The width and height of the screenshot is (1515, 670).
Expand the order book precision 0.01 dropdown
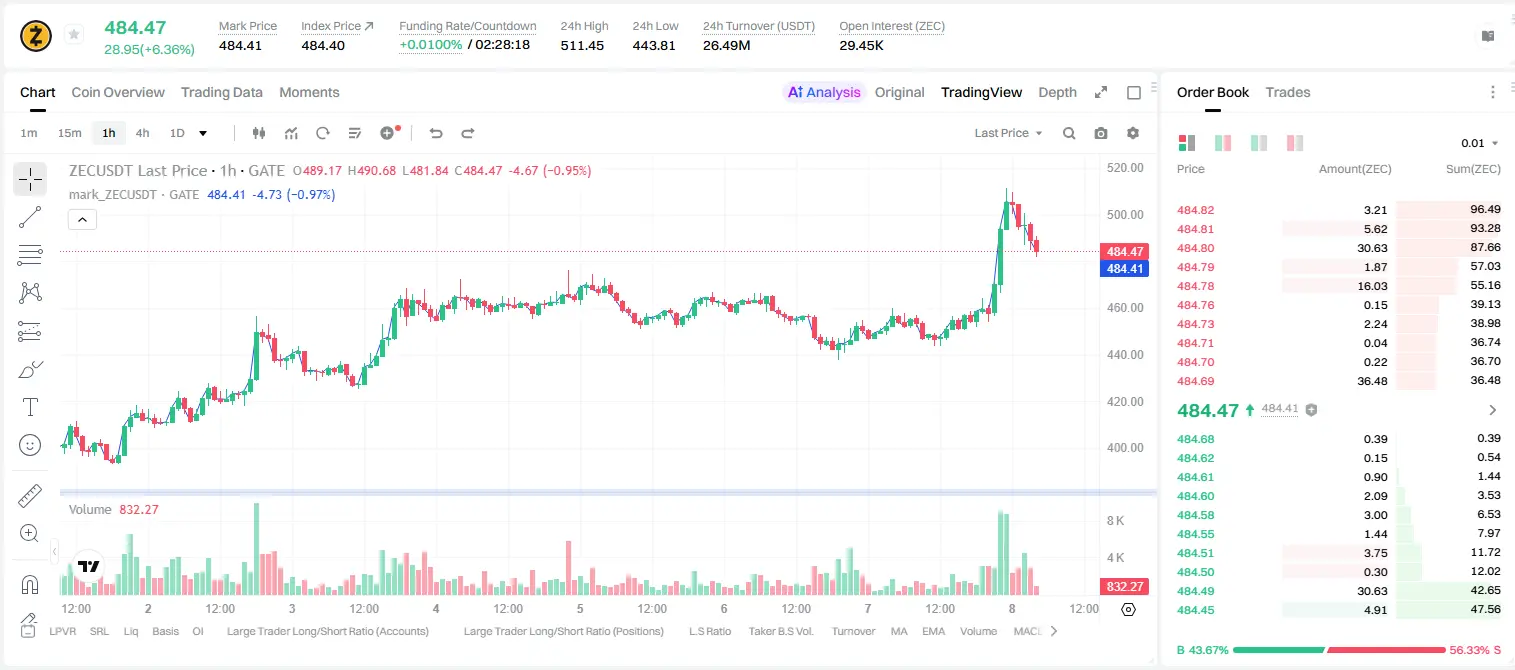(1480, 143)
